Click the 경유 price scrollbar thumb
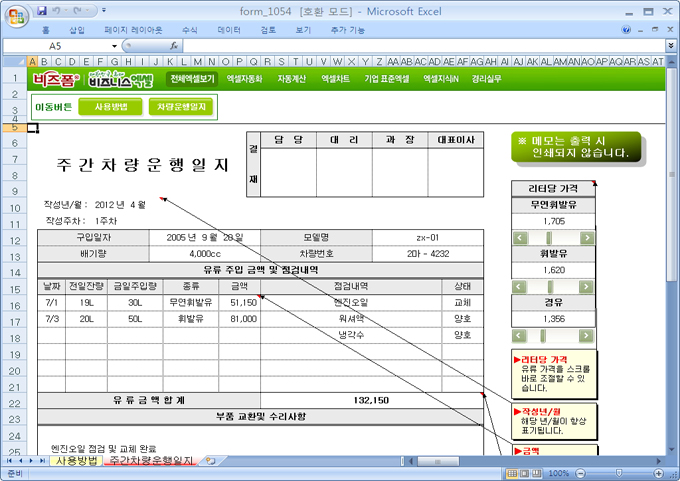 (x=543, y=335)
